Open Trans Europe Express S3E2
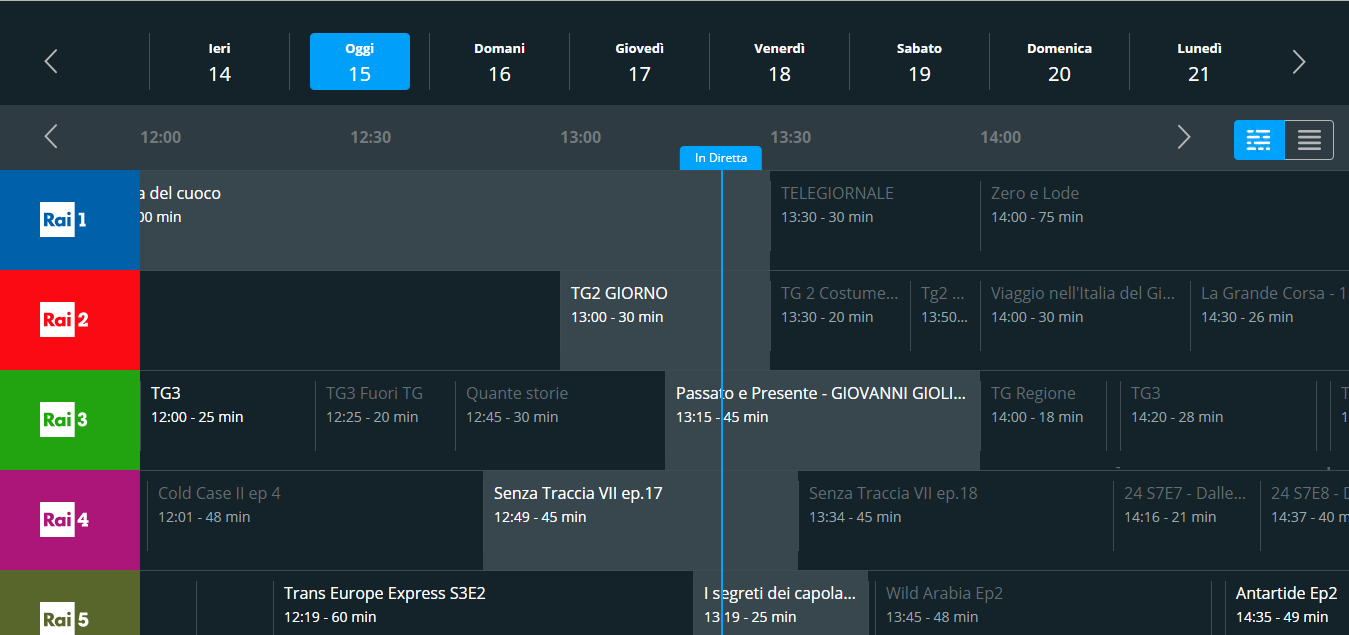The image size is (1349, 635). click(x=483, y=603)
